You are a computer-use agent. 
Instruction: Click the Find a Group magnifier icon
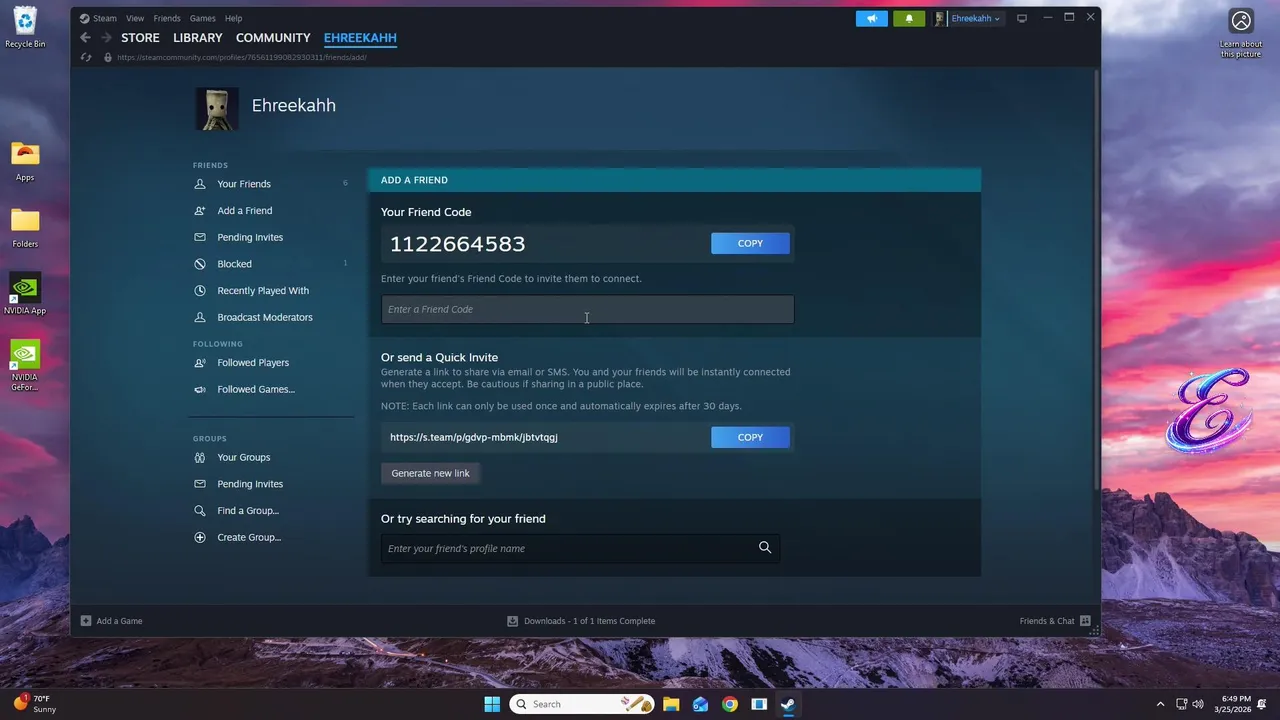(x=200, y=511)
